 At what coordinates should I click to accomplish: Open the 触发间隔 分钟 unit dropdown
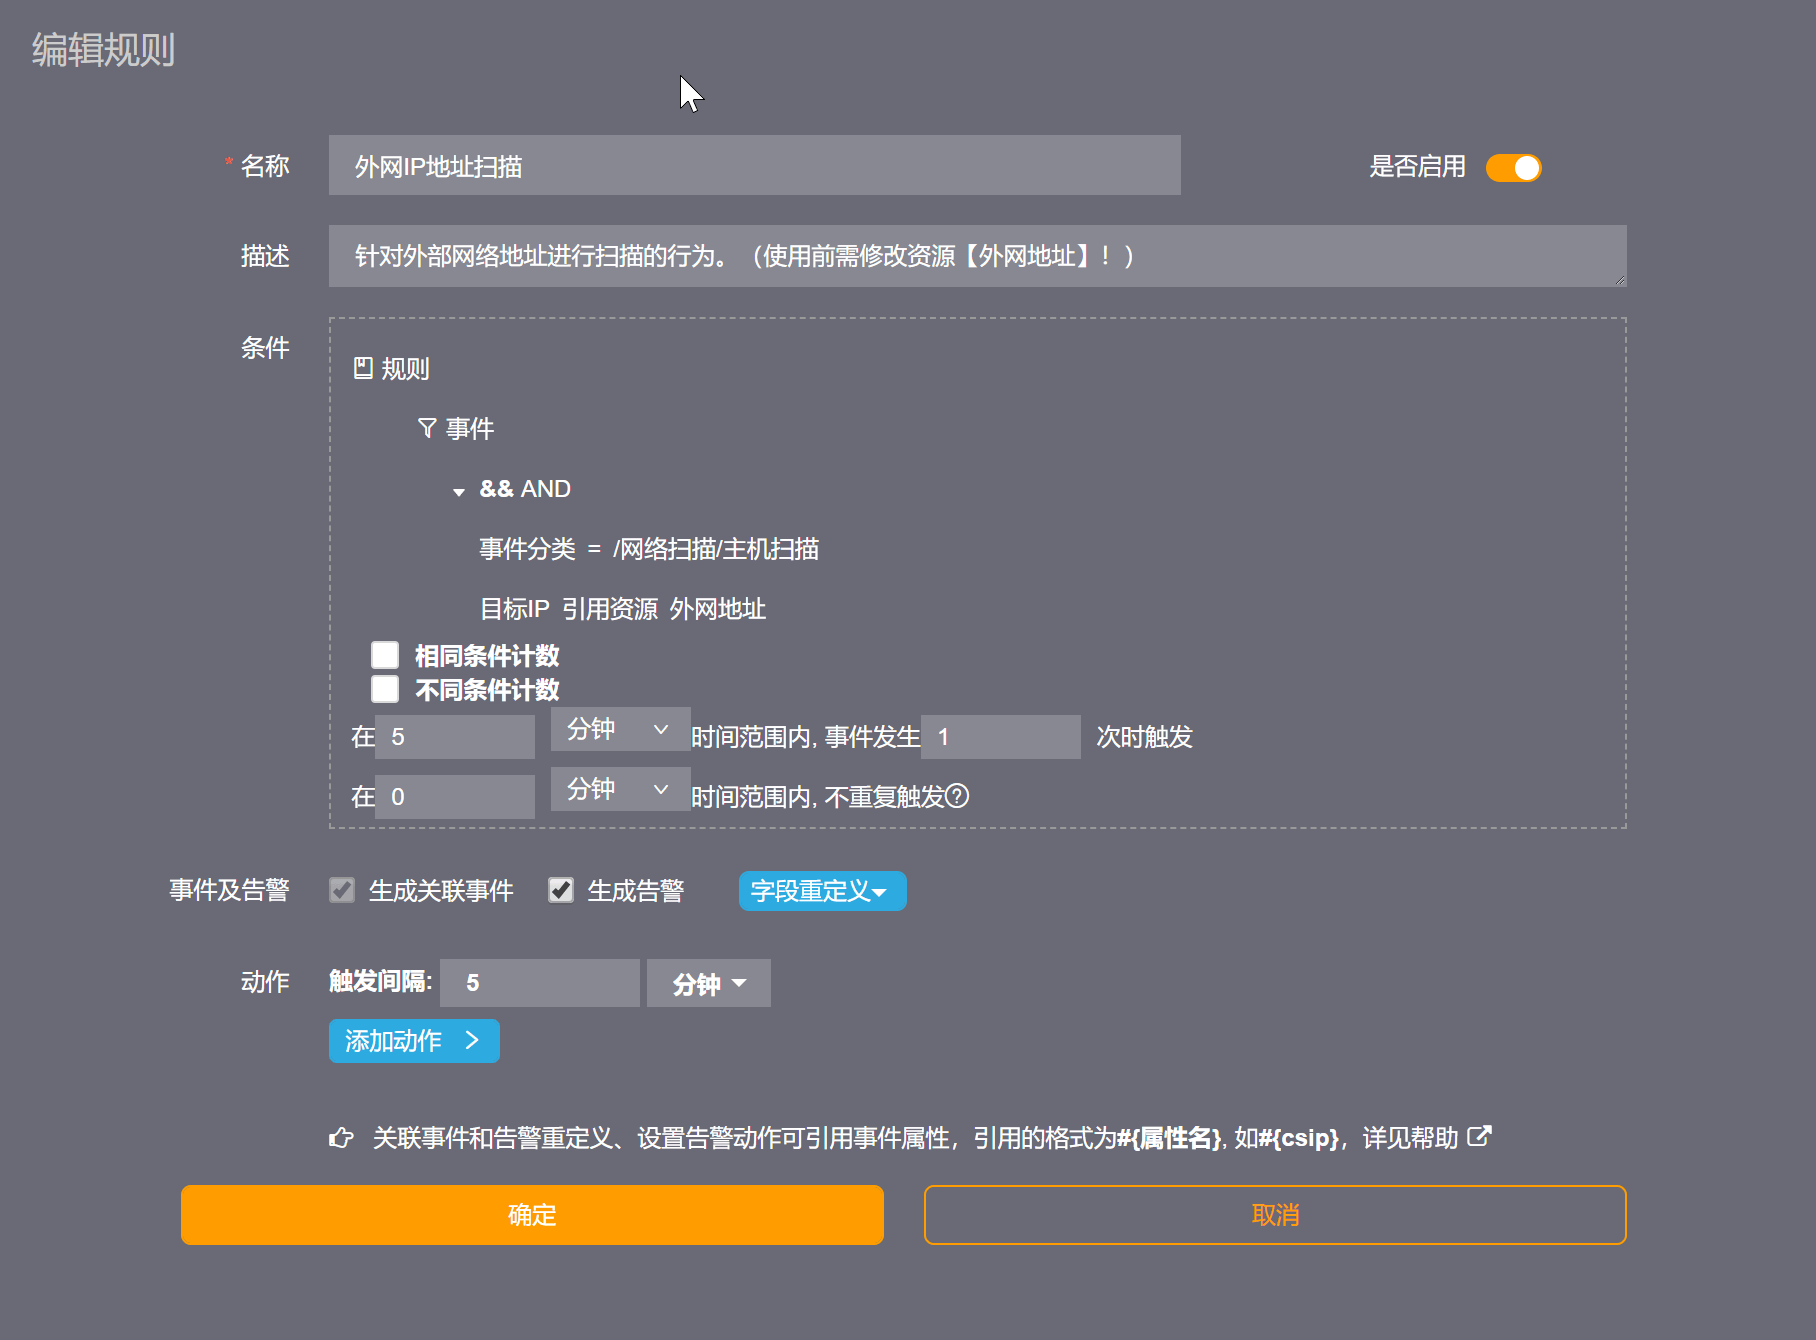(x=708, y=983)
